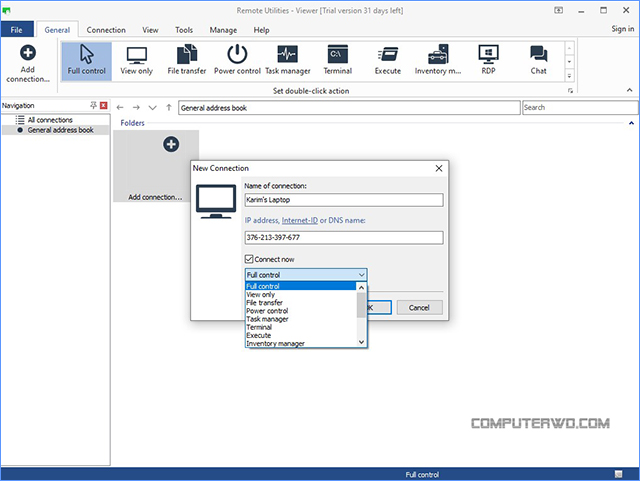Click the IP address input field
Image resolution: width=640 pixels, height=481 pixels.
coord(344,238)
